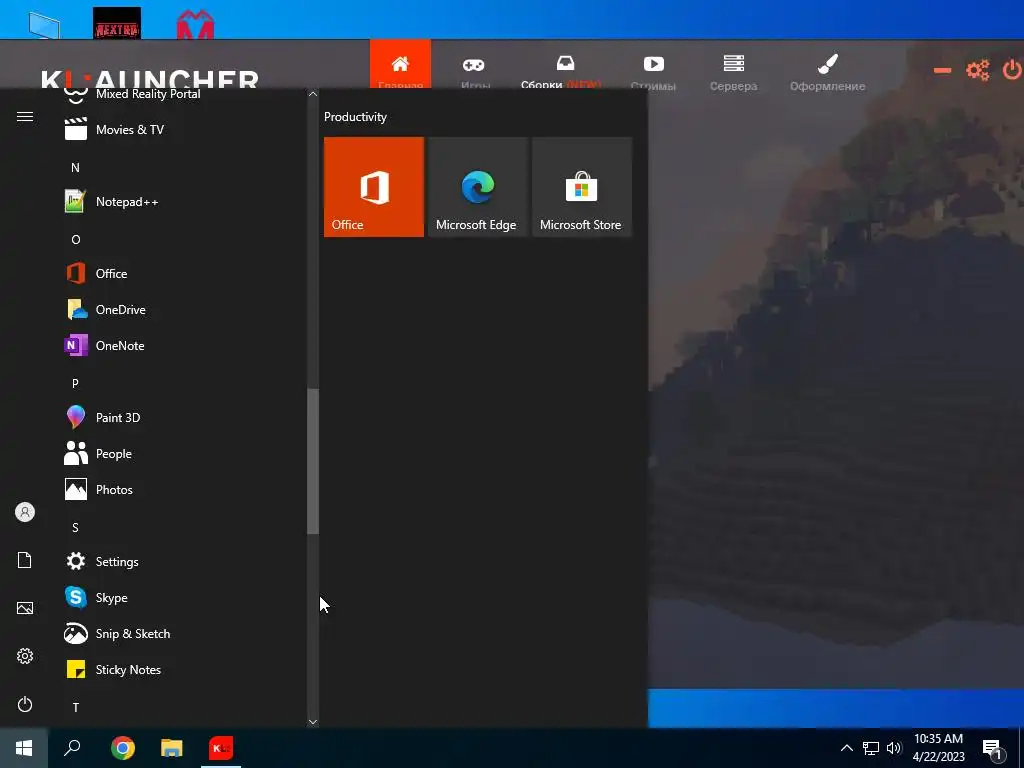Jump to letter N section header

click(75, 168)
